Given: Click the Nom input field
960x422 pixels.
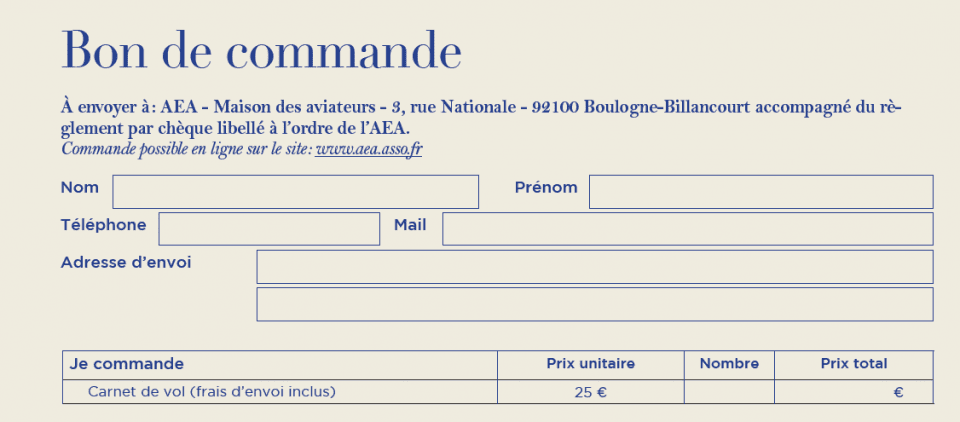Looking at the screenshot, I should pos(295,192).
